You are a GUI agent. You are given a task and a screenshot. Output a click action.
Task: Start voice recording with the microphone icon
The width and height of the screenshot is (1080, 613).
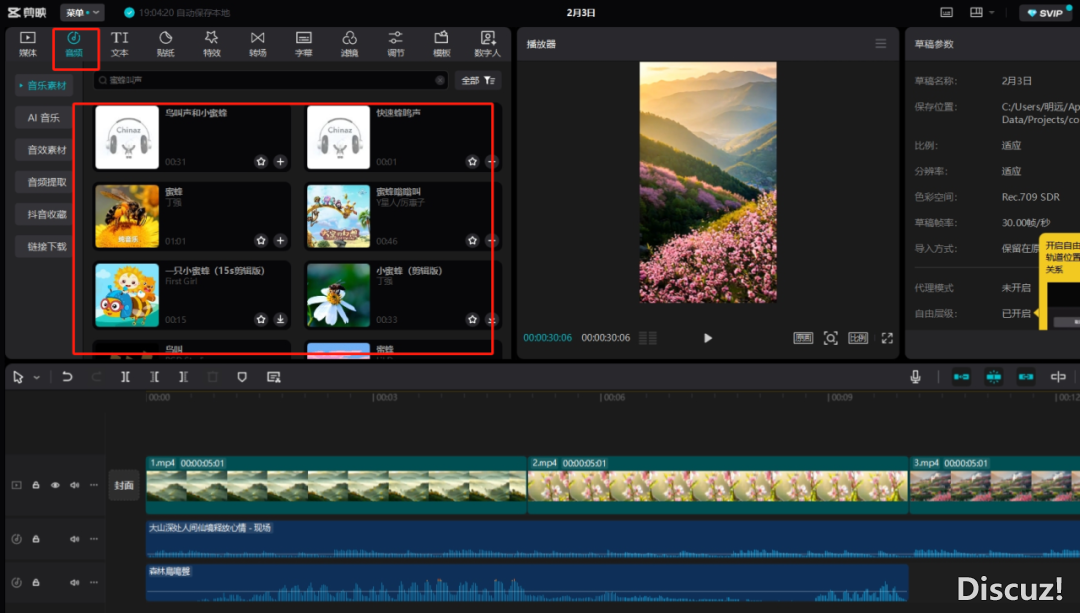915,377
